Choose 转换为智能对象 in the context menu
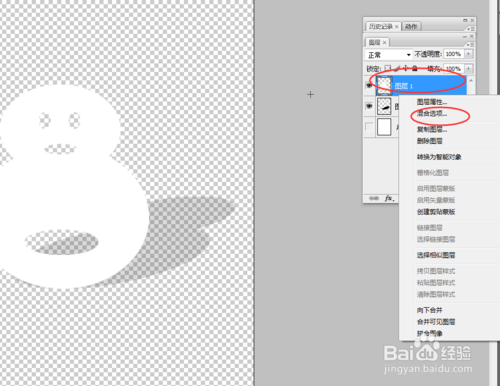 [x=439, y=157]
